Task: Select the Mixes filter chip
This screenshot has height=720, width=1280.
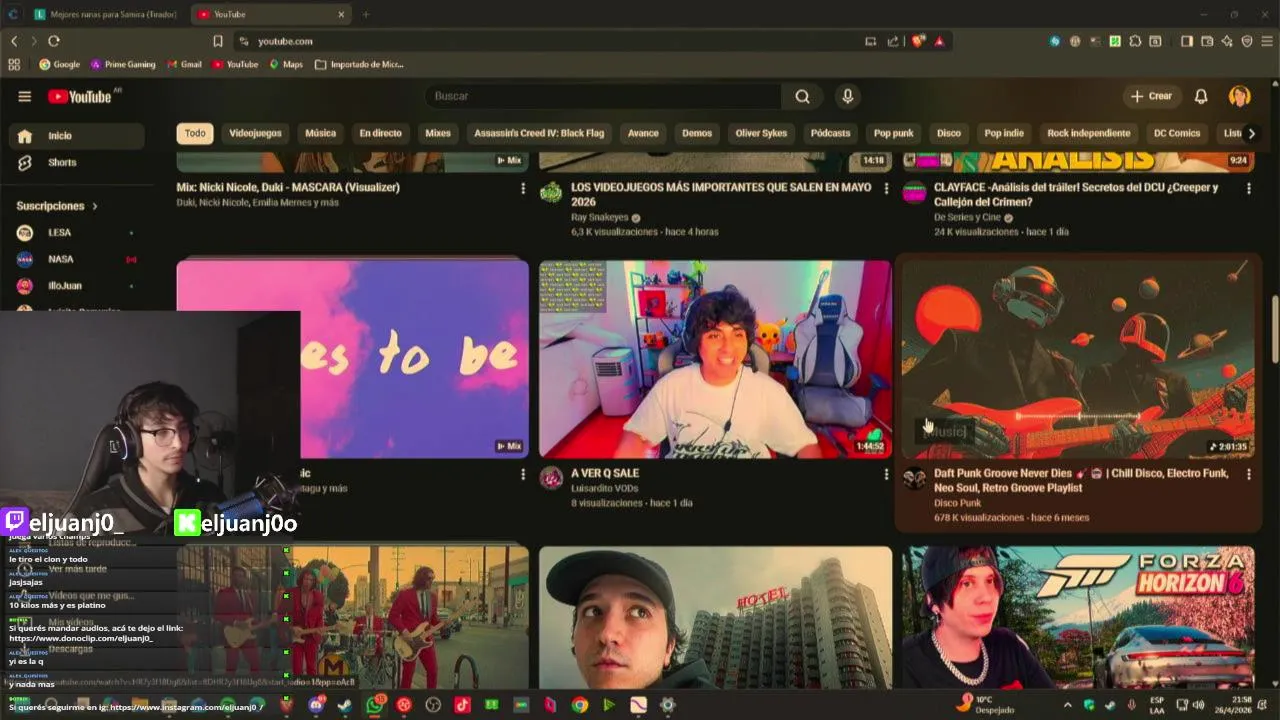Action: [438, 133]
